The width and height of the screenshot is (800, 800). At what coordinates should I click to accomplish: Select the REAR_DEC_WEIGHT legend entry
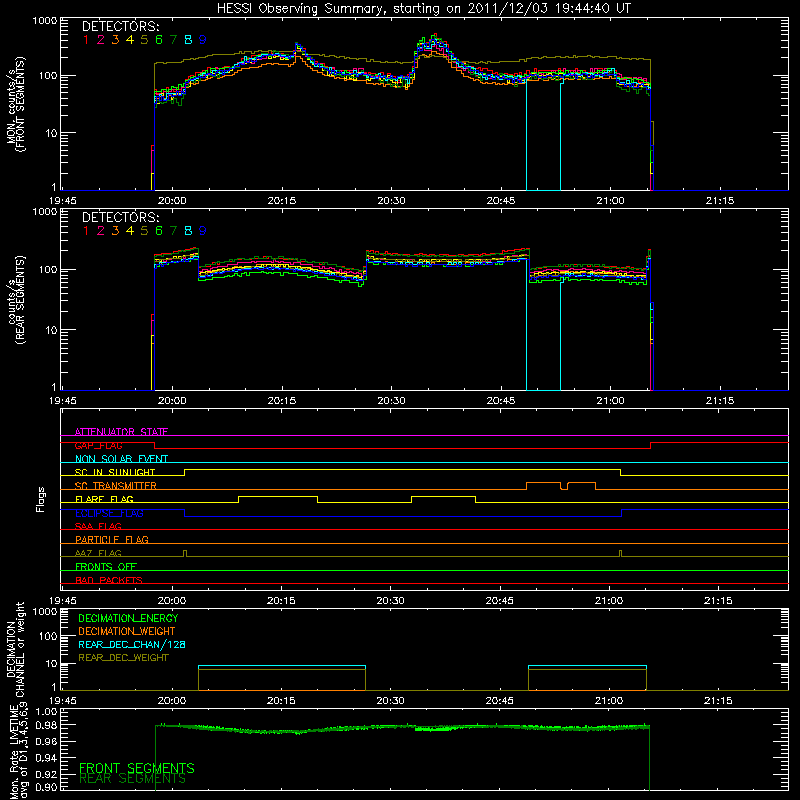(123, 658)
